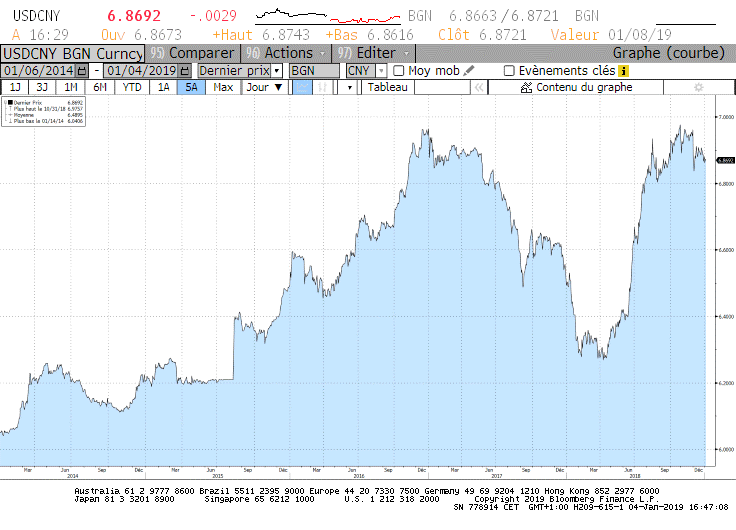
Task: Open the chart type dropdown arrow
Action: (349, 87)
